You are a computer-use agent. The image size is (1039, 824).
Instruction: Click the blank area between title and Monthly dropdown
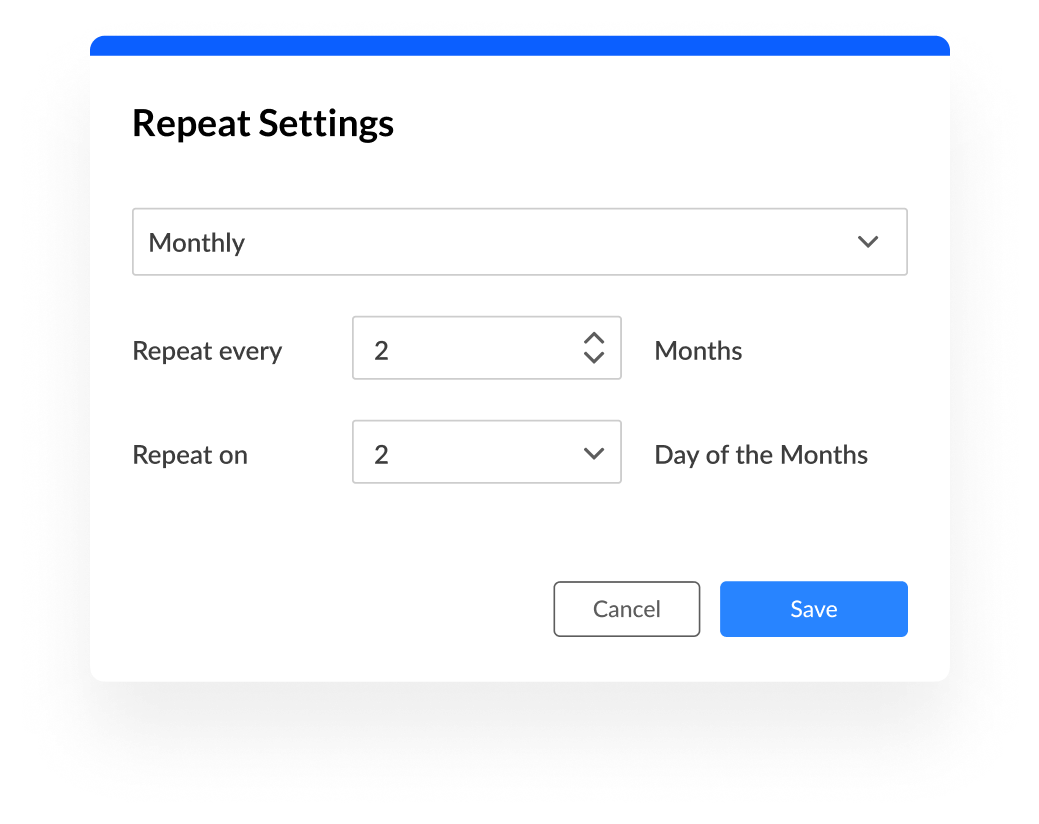point(519,176)
